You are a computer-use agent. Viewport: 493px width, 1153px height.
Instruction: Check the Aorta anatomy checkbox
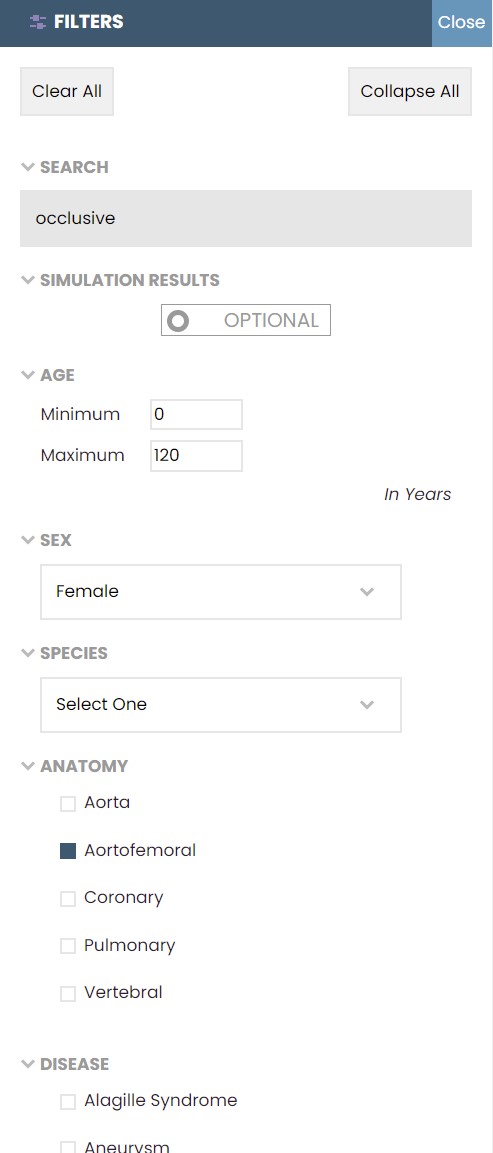pyautogui.click(x=68, y=804)
